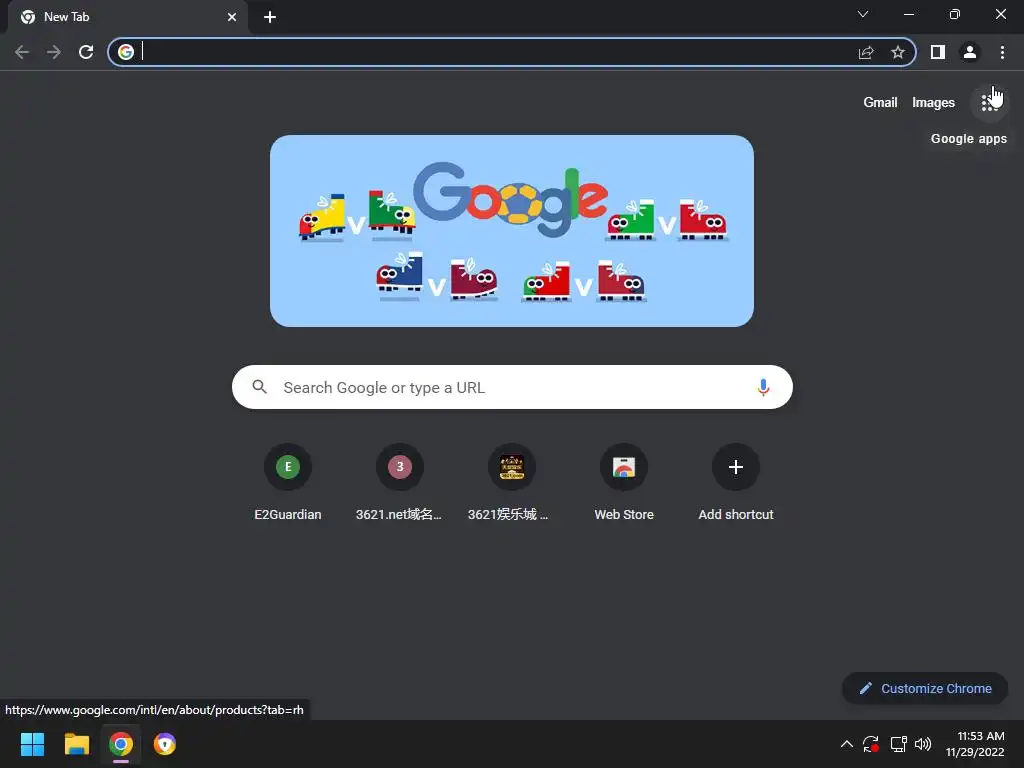Restore down the Chrome window
The width and height of the screenshot is (1024, 768).
[955, 14]
